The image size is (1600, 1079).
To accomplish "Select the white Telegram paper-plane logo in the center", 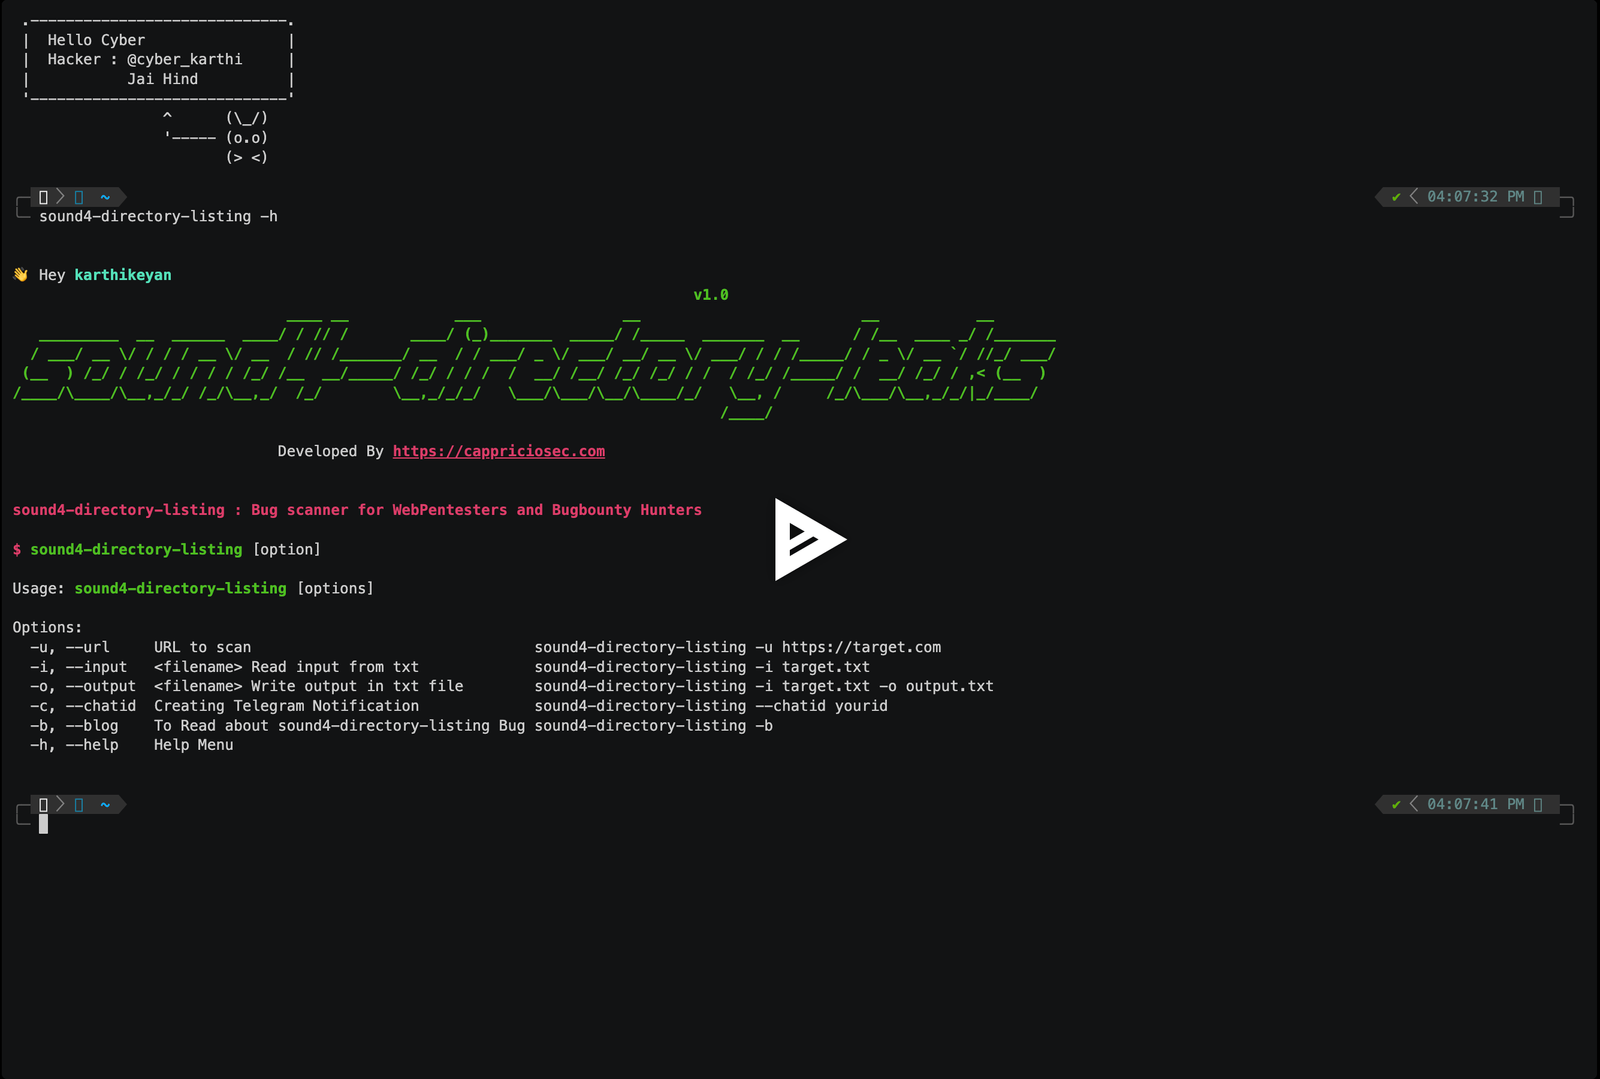I will click(x=808, y=539).
